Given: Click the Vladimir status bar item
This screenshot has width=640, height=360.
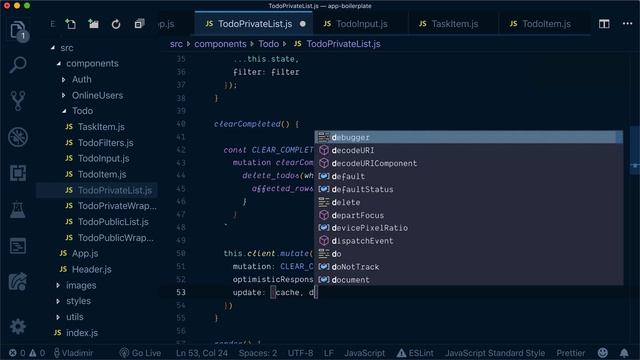Looking at the screenshot, I should [73, 353].
